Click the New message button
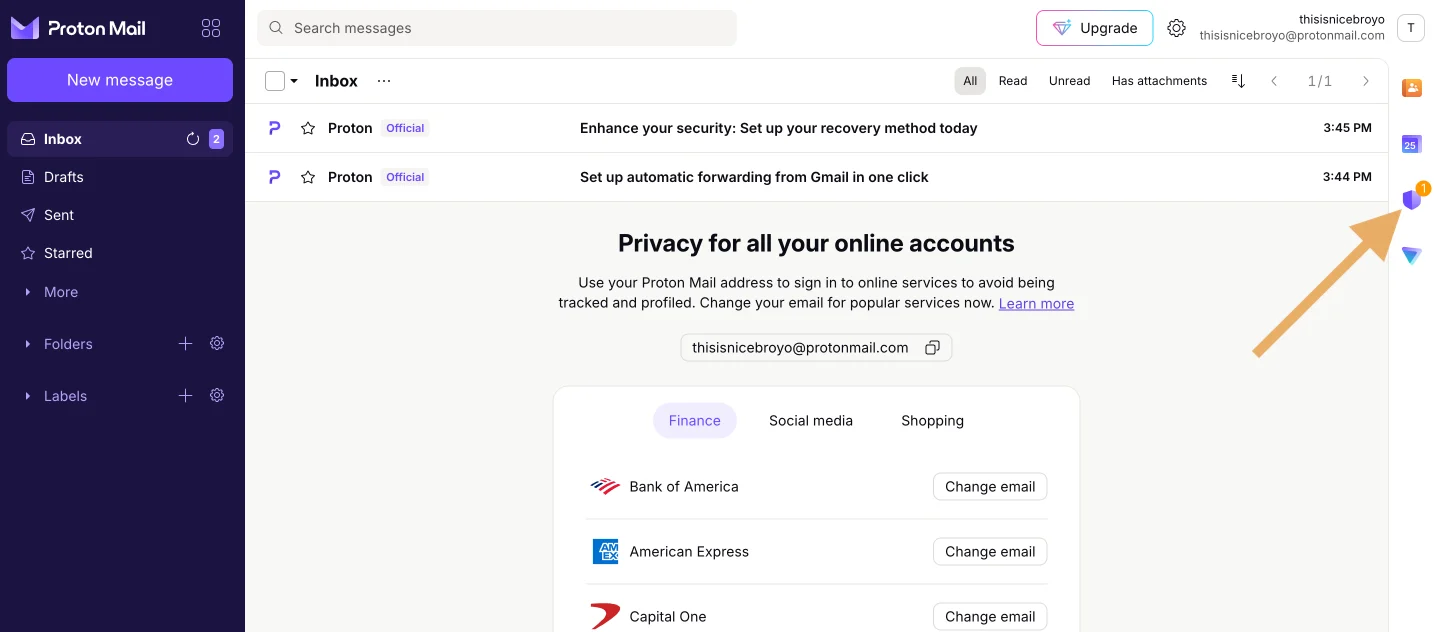Screen dimensions: 1434x632 pos(120,80)
